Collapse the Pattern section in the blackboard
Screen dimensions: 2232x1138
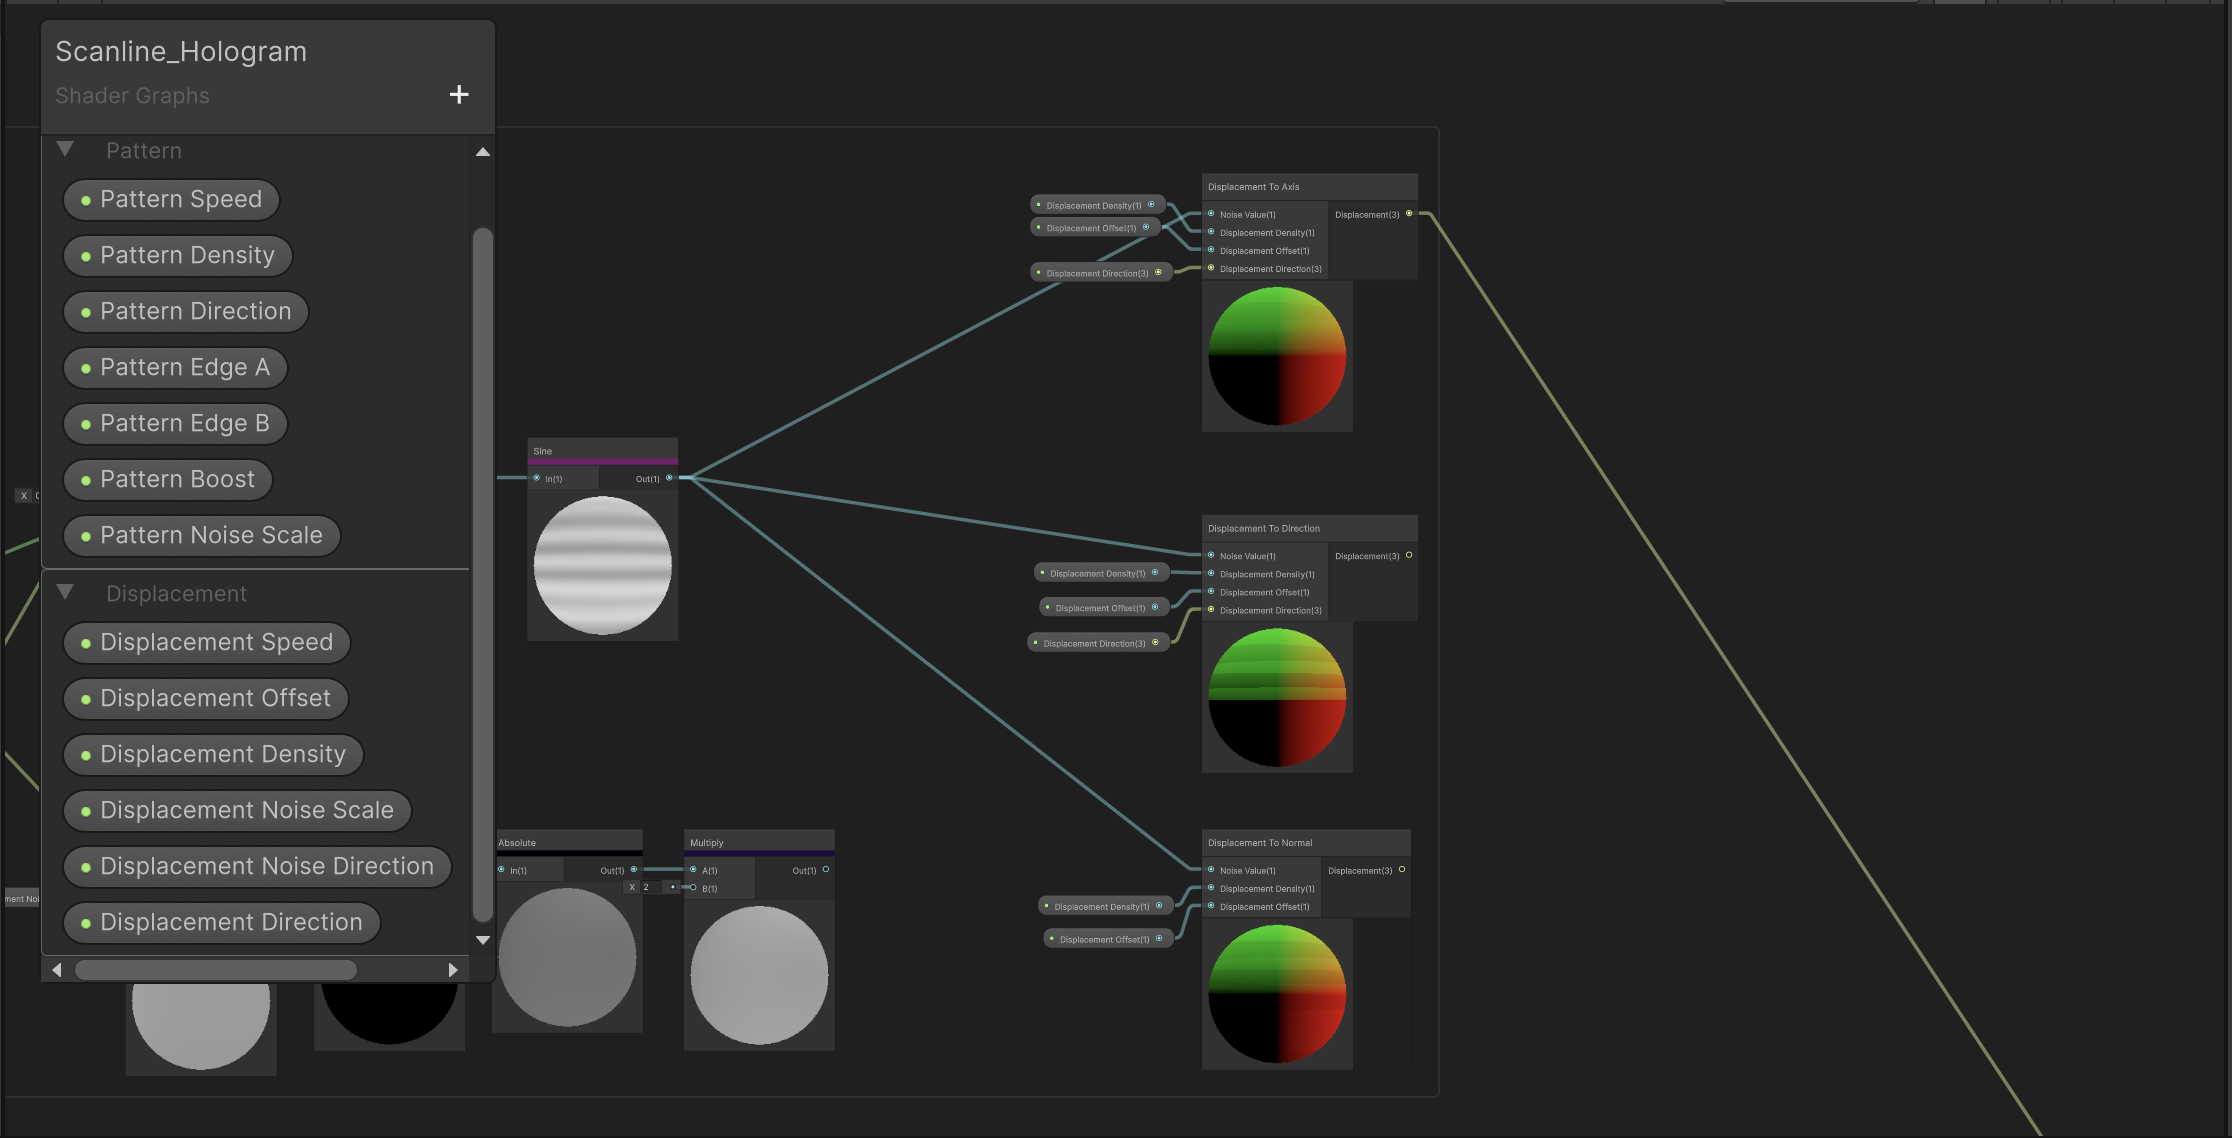(x=66, y=149)
